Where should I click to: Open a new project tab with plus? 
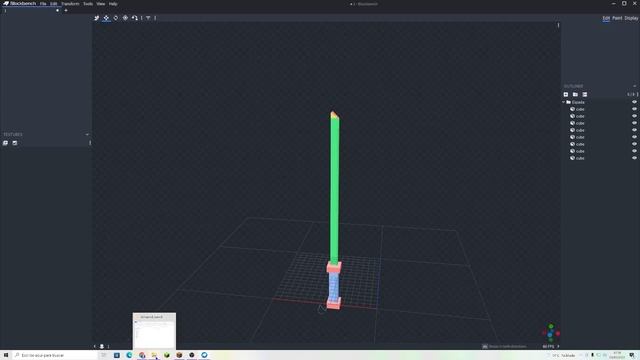(x=66, y=10)
